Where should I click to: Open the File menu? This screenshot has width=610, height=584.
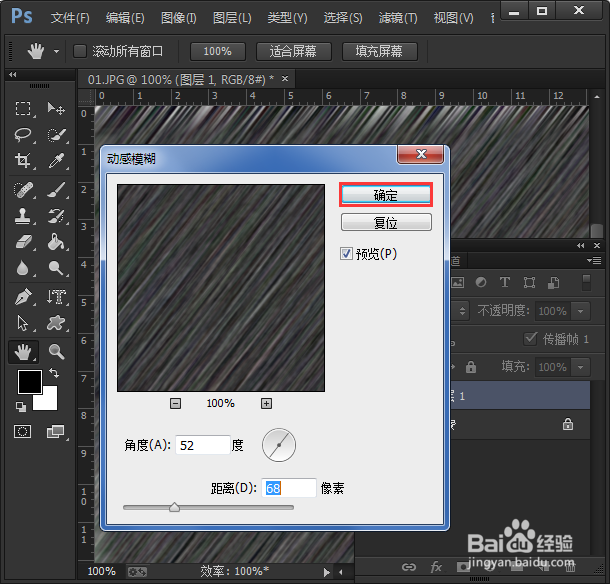click(70, 18)
